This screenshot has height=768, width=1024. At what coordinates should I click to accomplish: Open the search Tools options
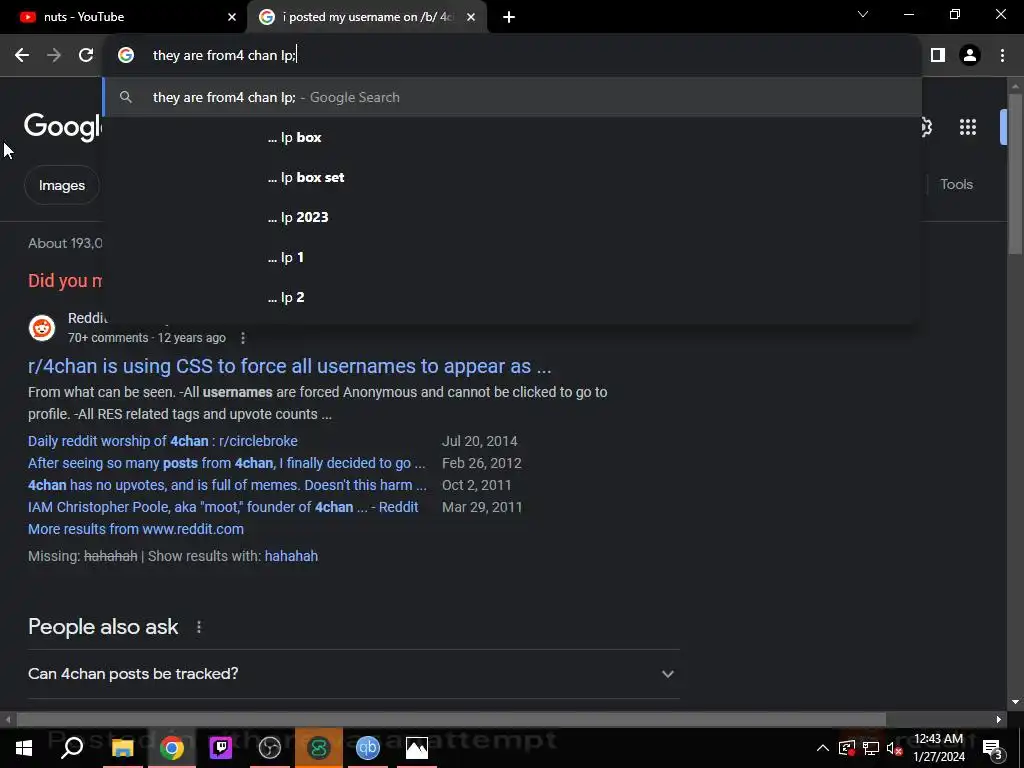[x=956, y=185]
